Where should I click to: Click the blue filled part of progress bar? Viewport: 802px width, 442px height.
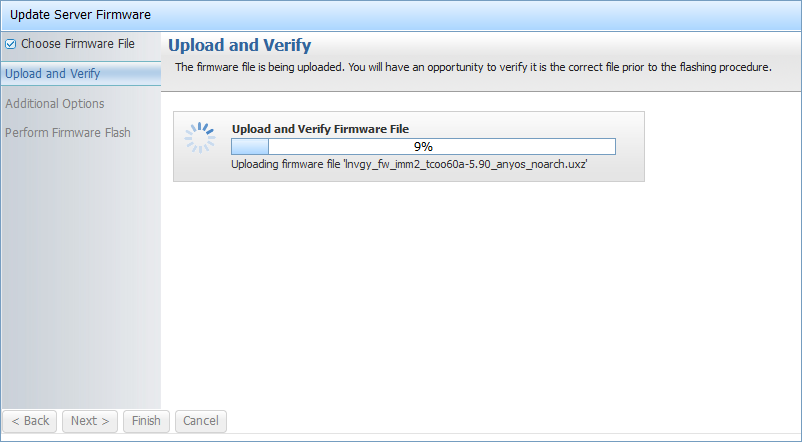pyautogui.click(x=250, y=146)
